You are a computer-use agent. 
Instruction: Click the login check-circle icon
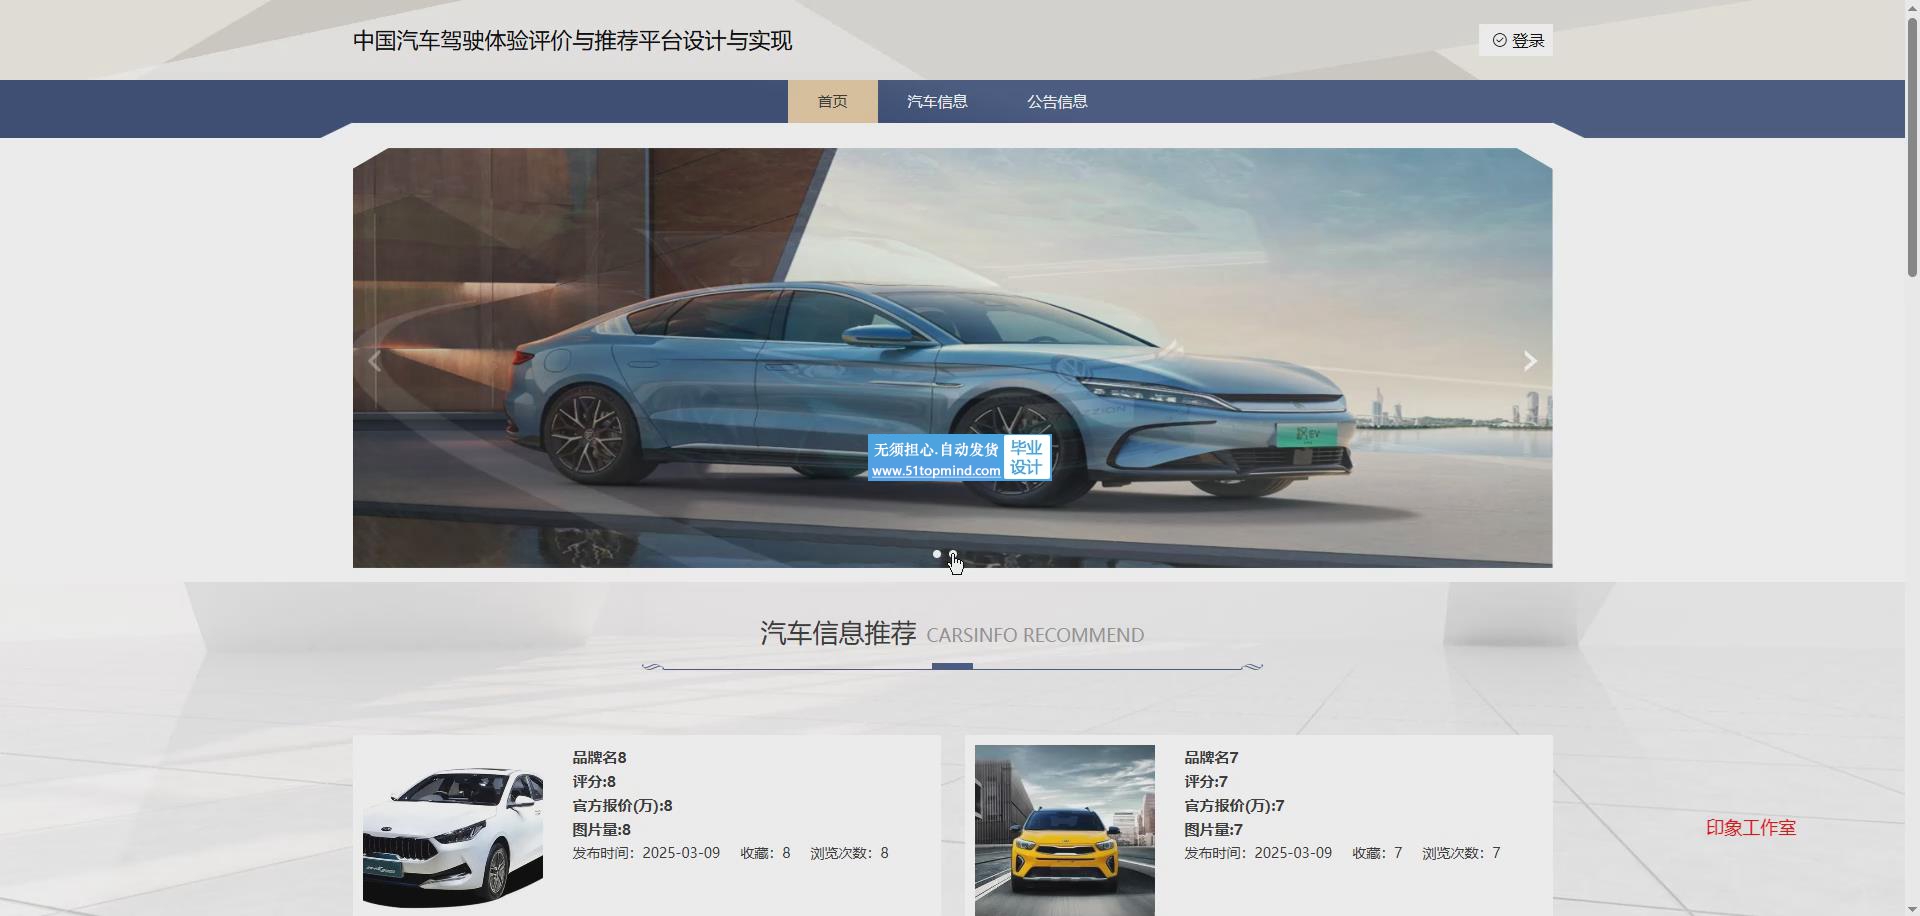(1499, 40)
